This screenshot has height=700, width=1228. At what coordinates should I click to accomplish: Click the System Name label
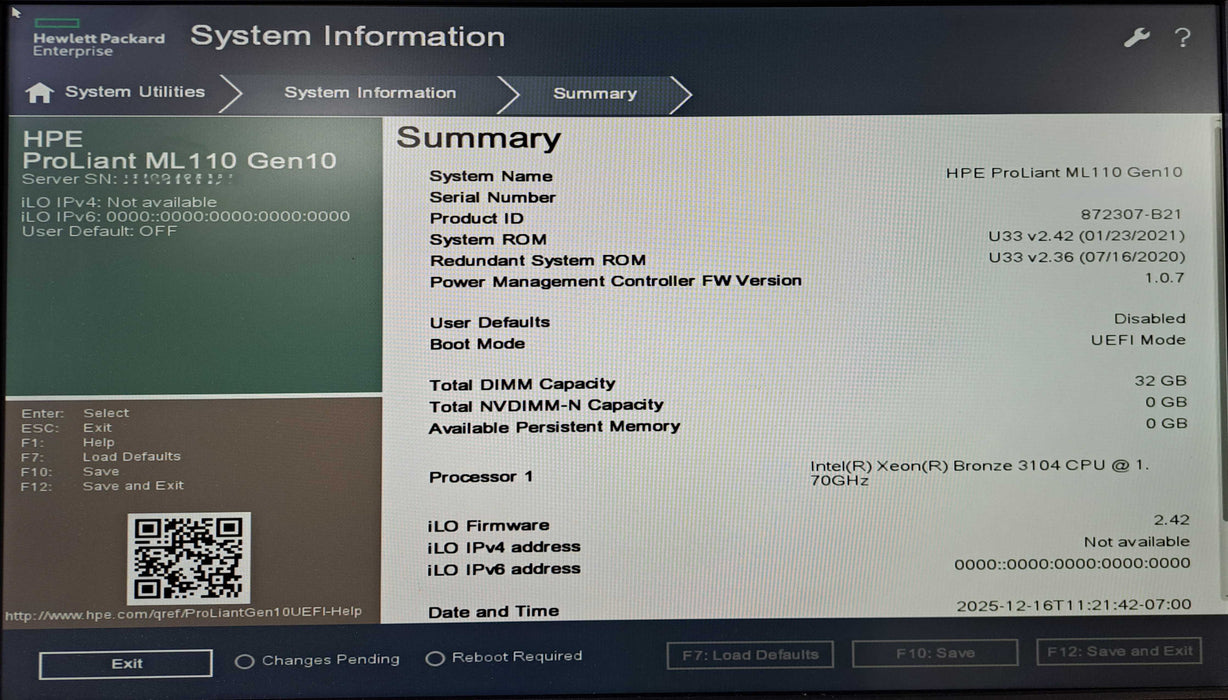pos(491,176)
